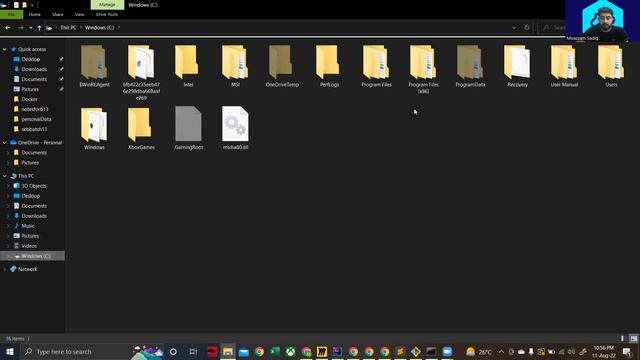Open the XboxGames folder
Image resolution: width=640 pixels, height=360 pixels.
141,129
